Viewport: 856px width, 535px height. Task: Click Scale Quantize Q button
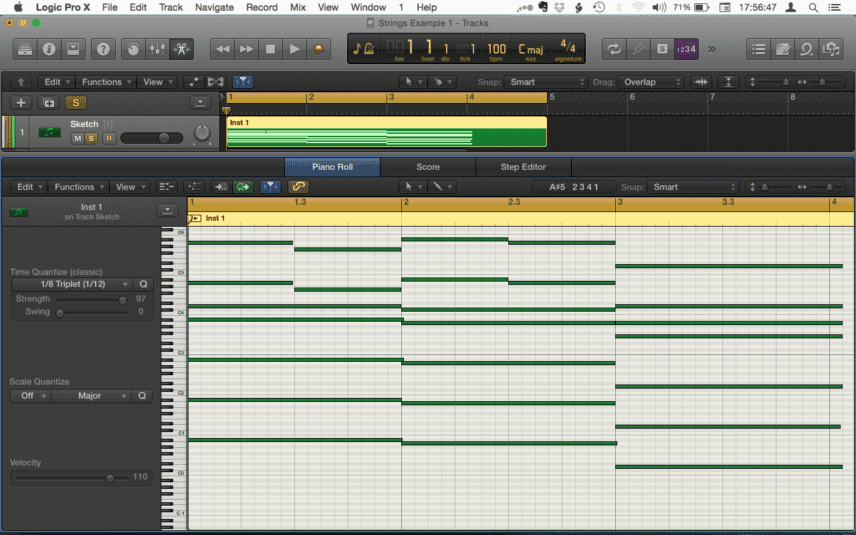[142, 396]
